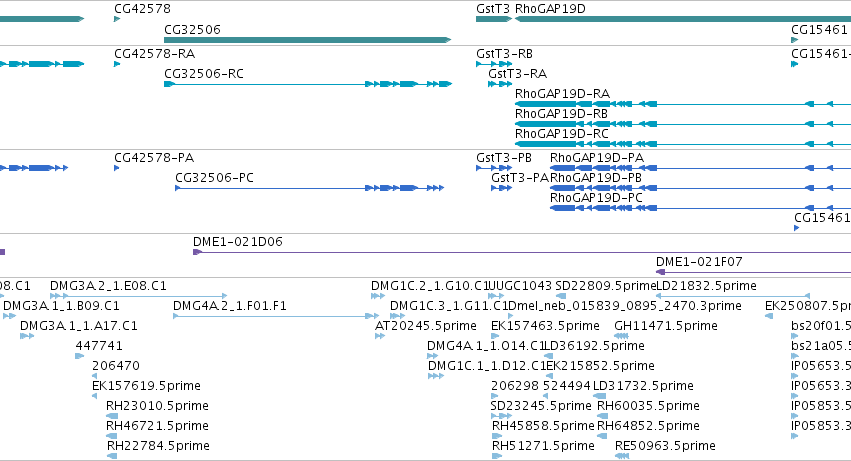
Task: Click RhoGAP19D-PB protein feature
Action: coord(700,188)
